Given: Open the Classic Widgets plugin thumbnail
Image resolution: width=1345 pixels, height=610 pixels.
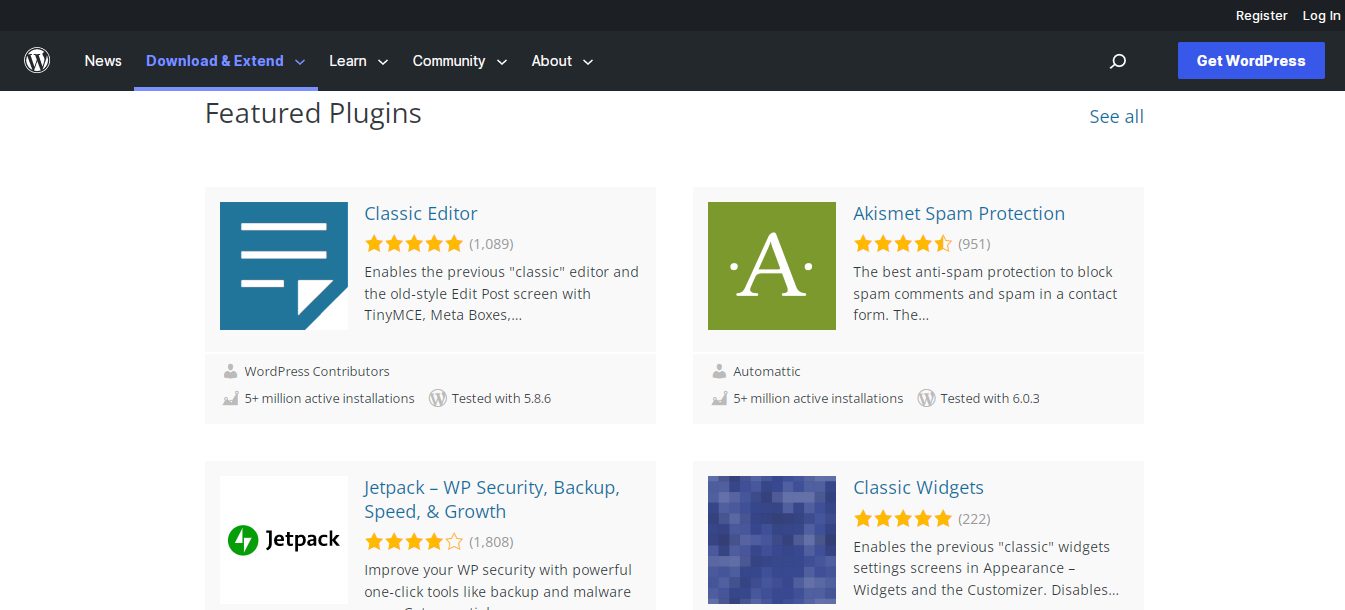Looking at the screenshot, I should (771, 540).
